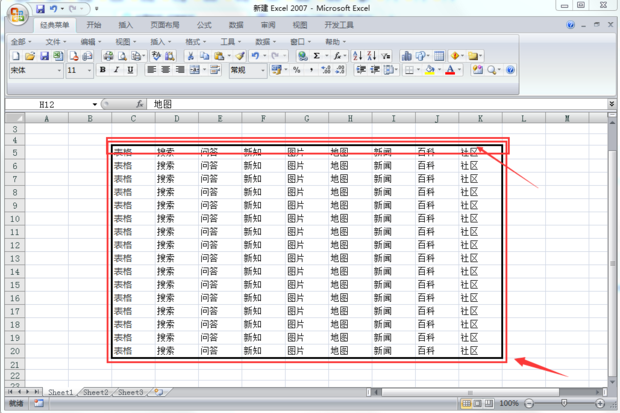The image size is (620, 413).
Task: Cut selection with scissors icon
Action: click(x=191, y=56)
